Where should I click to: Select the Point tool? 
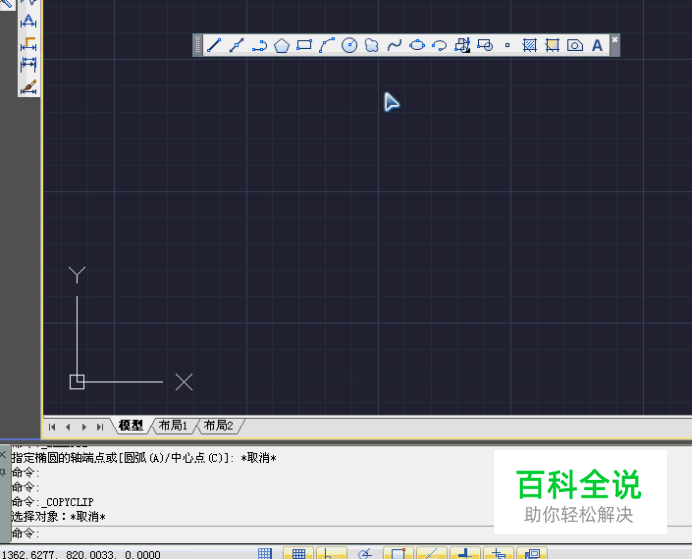pos(507,45)
